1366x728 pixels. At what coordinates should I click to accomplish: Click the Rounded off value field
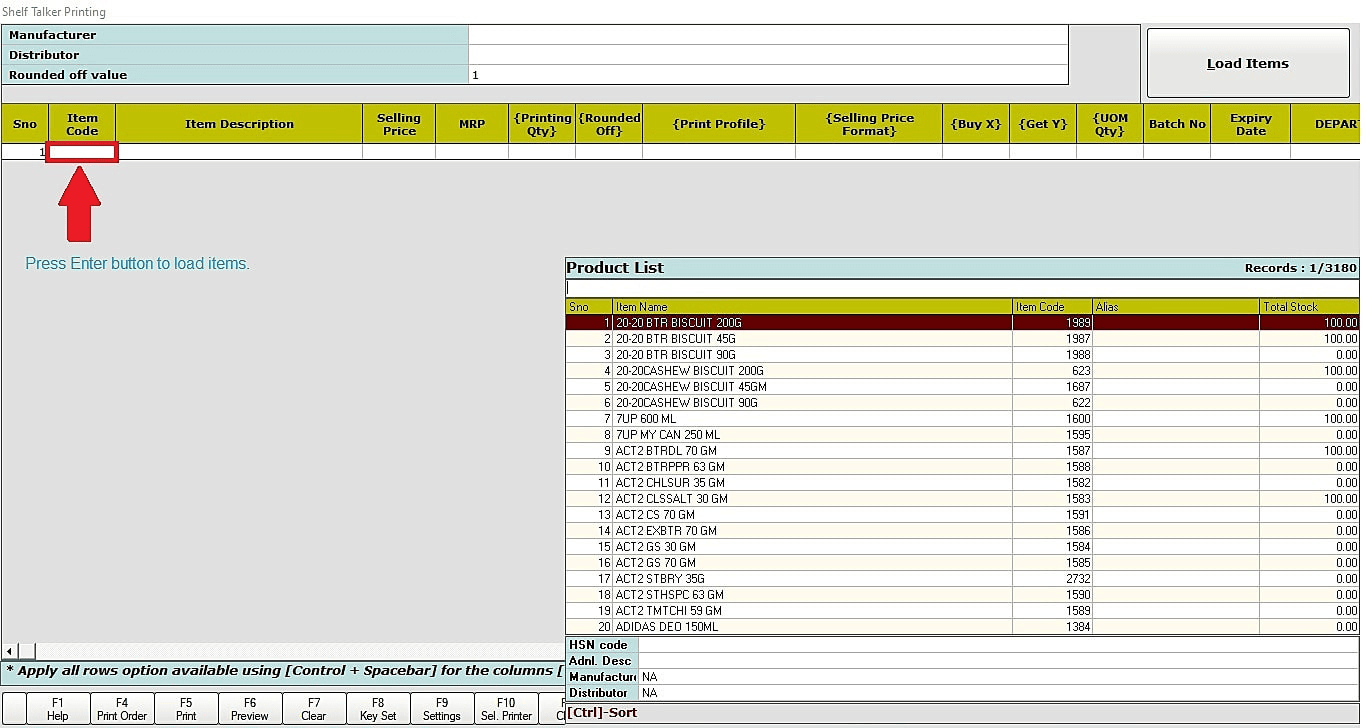coord(767,75)
